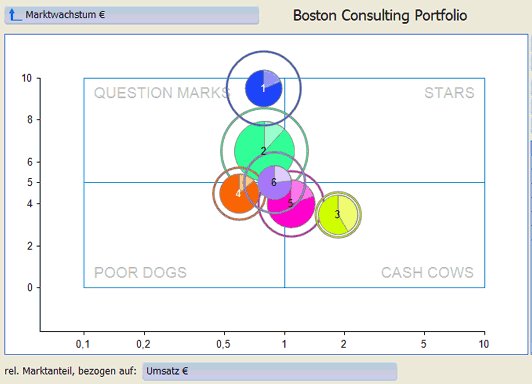Screen dimensions: 532x384
Task: Click the POOR DOGS quadrant label
Action: tap(140, 272)
